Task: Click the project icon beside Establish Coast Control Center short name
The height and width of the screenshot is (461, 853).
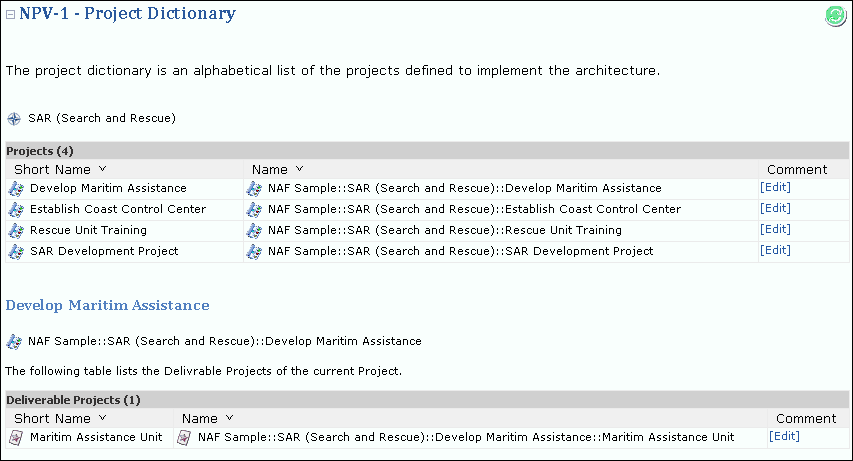Action: point(16,209)
